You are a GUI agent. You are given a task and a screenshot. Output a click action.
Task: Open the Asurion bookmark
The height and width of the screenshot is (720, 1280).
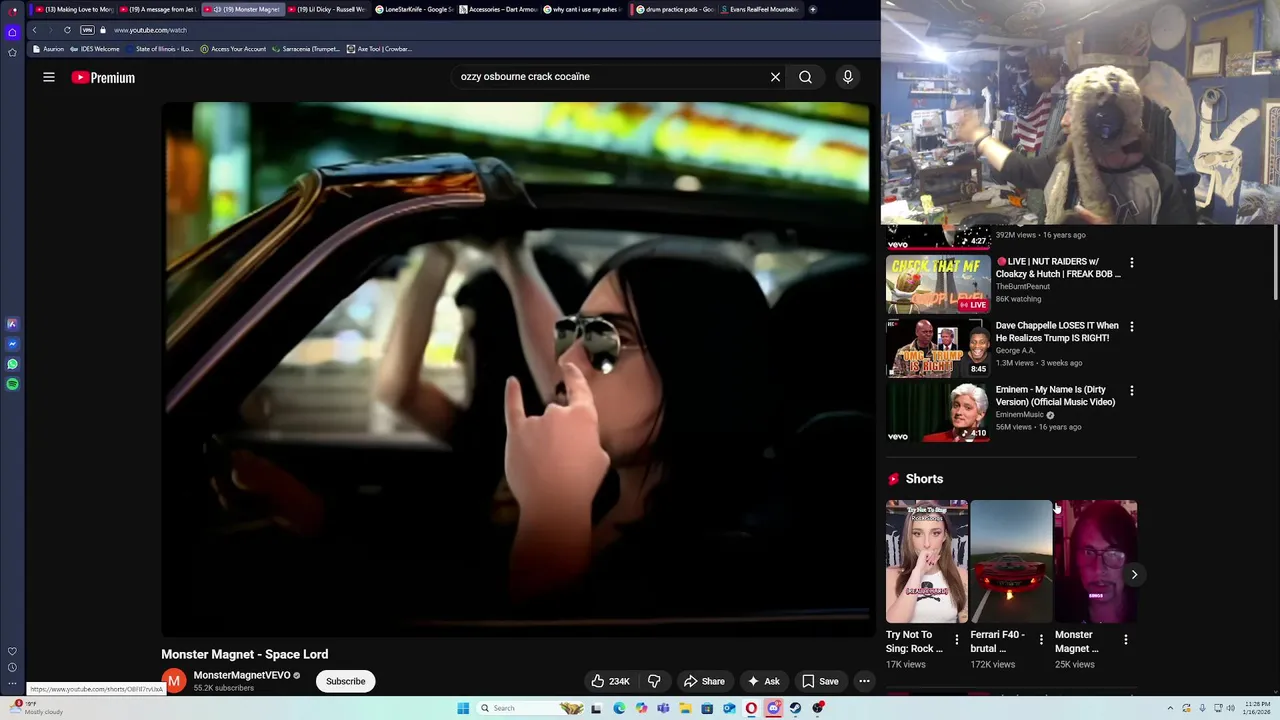(49, 49)
